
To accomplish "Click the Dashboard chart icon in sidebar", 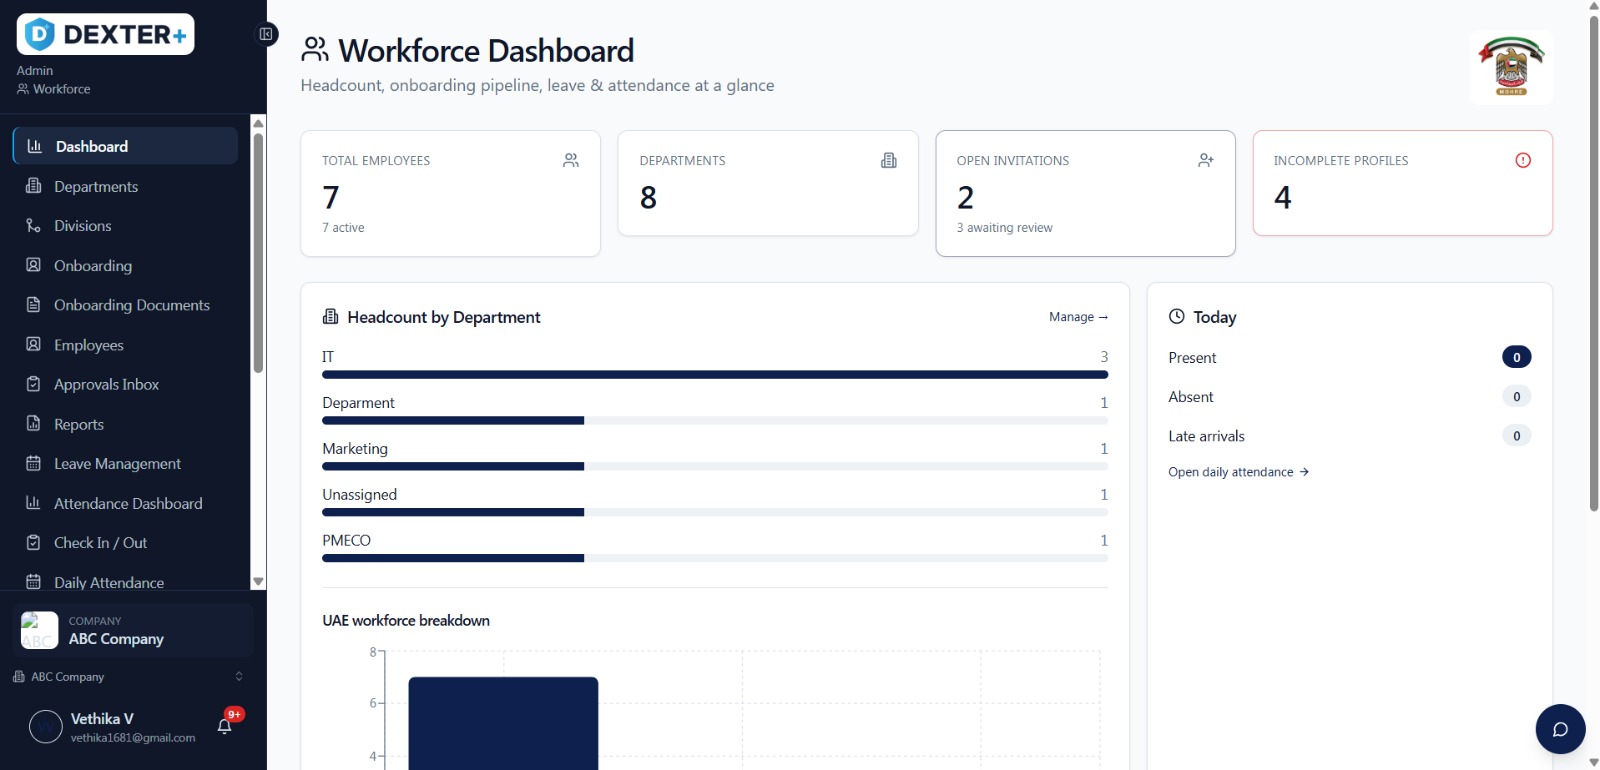I will click(x=34, y=146).
